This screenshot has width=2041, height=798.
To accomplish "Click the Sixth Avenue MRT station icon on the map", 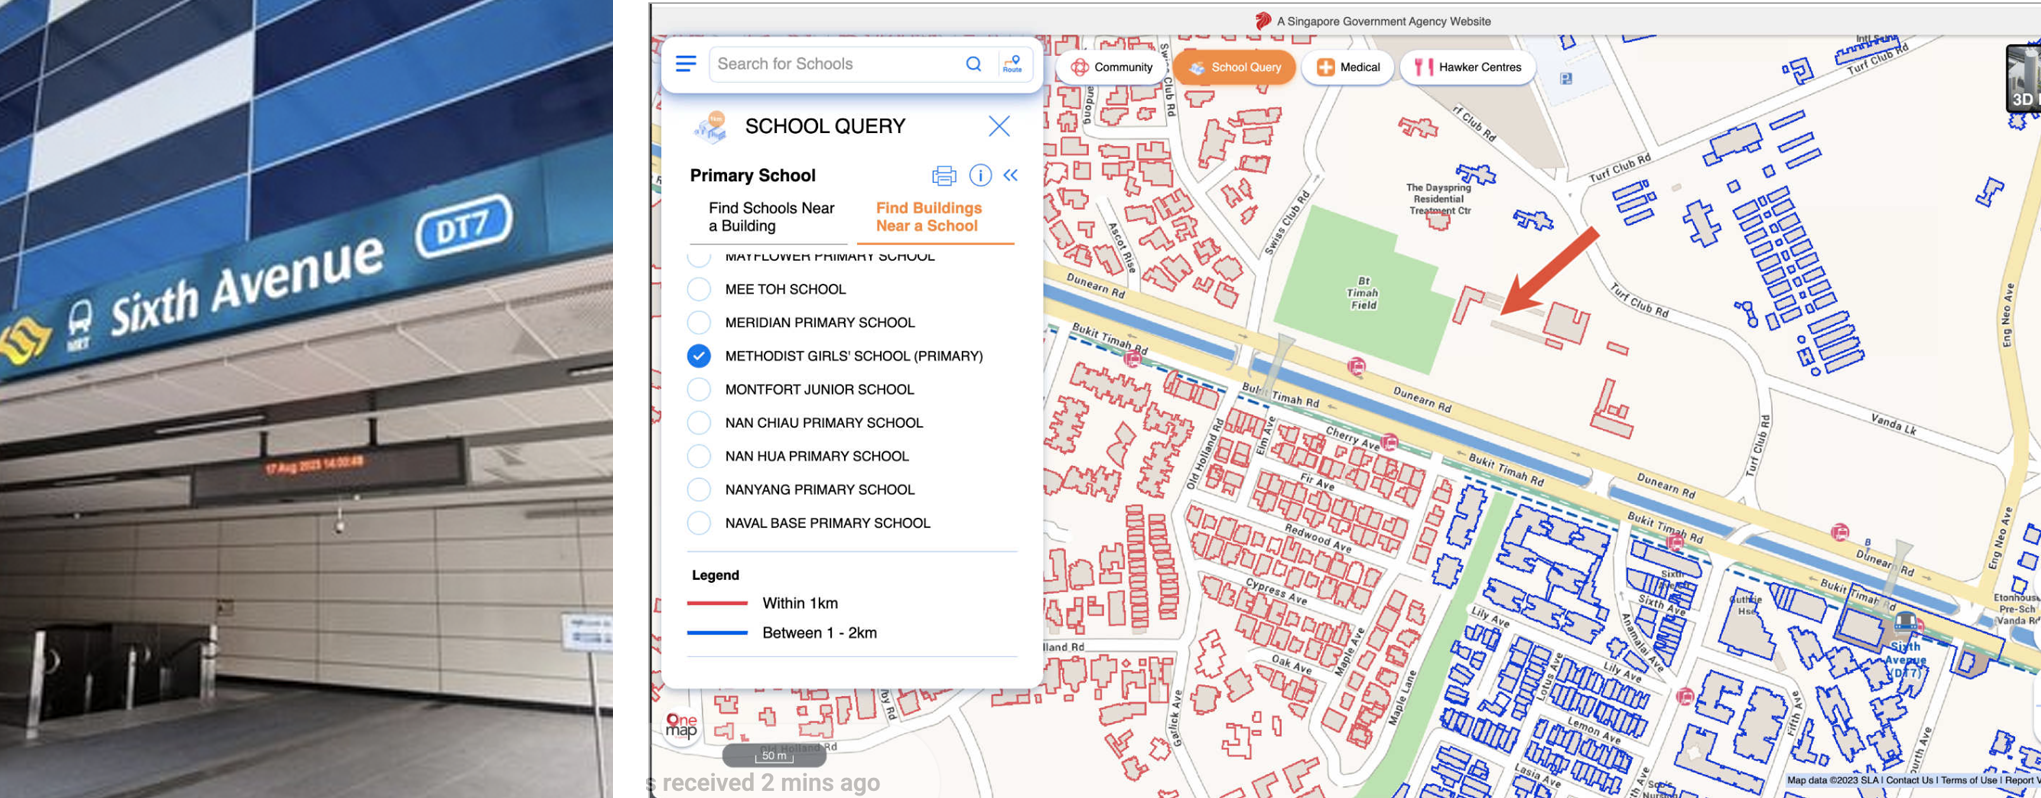I will (1905, 623).
